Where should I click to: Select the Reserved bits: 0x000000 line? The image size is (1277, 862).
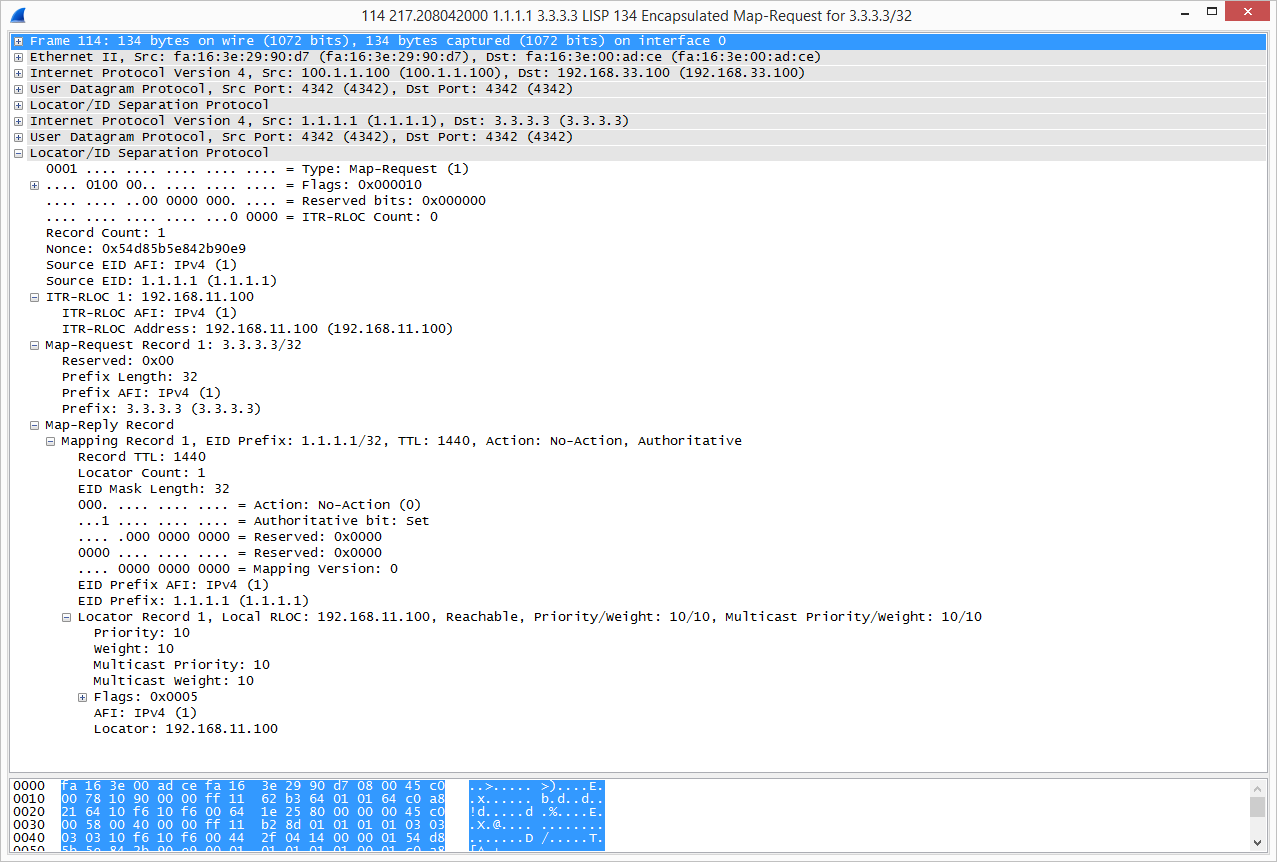point(266,201)
